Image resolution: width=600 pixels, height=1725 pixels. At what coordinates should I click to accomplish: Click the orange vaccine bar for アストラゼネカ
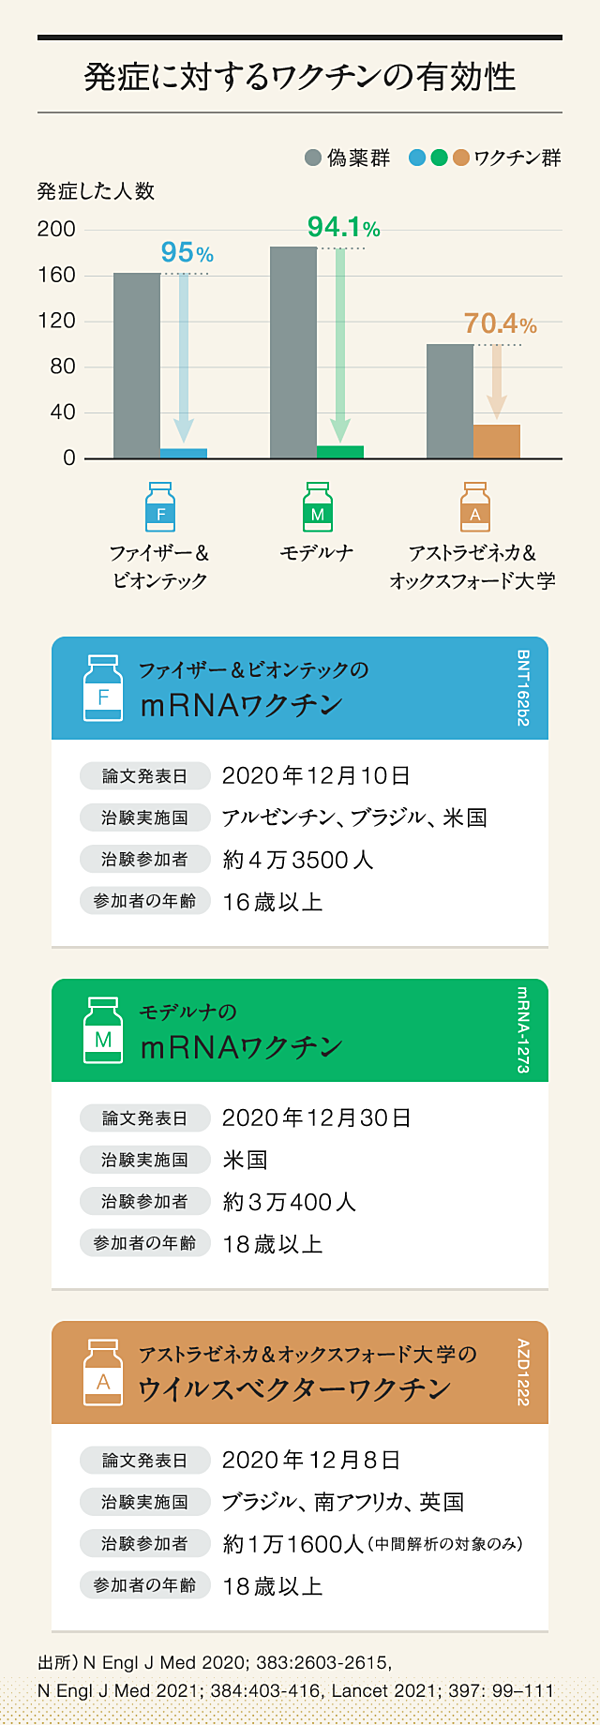(x=496, y=442)
